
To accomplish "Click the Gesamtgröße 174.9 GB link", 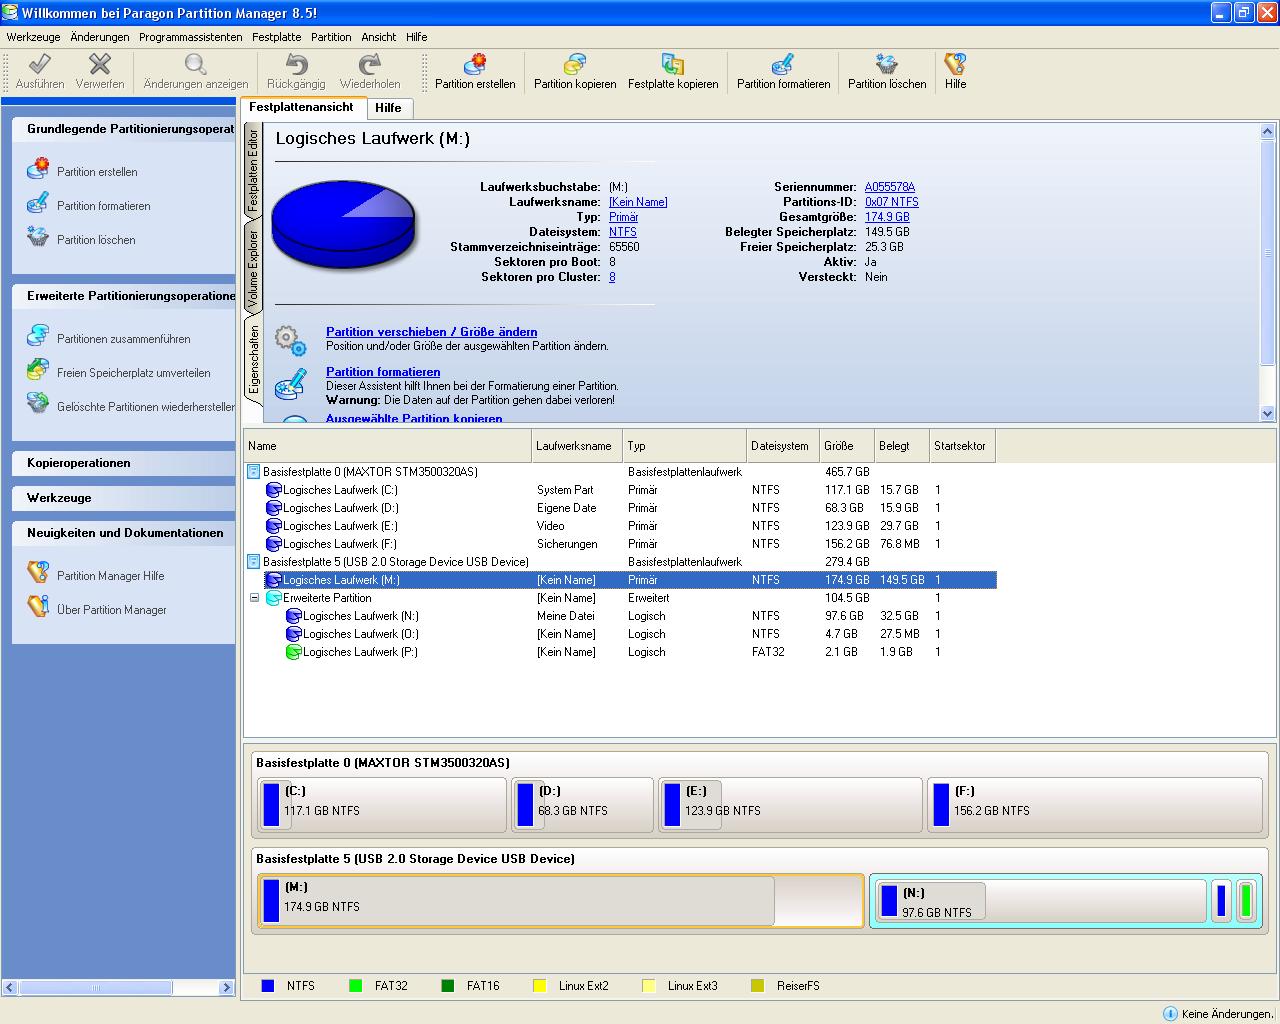I will 887,217.
